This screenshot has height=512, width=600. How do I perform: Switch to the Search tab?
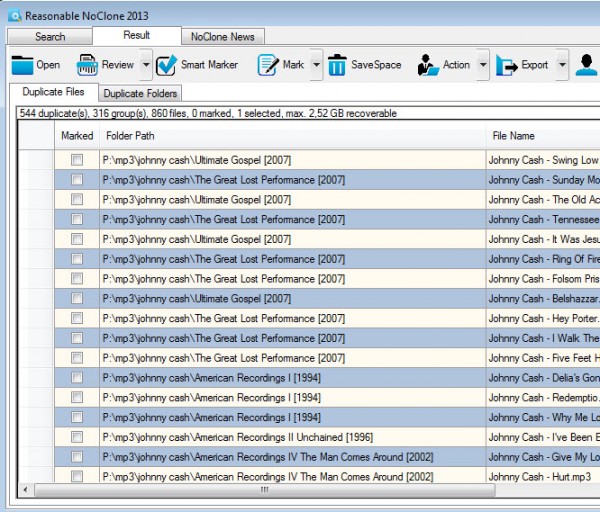[50, 37]
